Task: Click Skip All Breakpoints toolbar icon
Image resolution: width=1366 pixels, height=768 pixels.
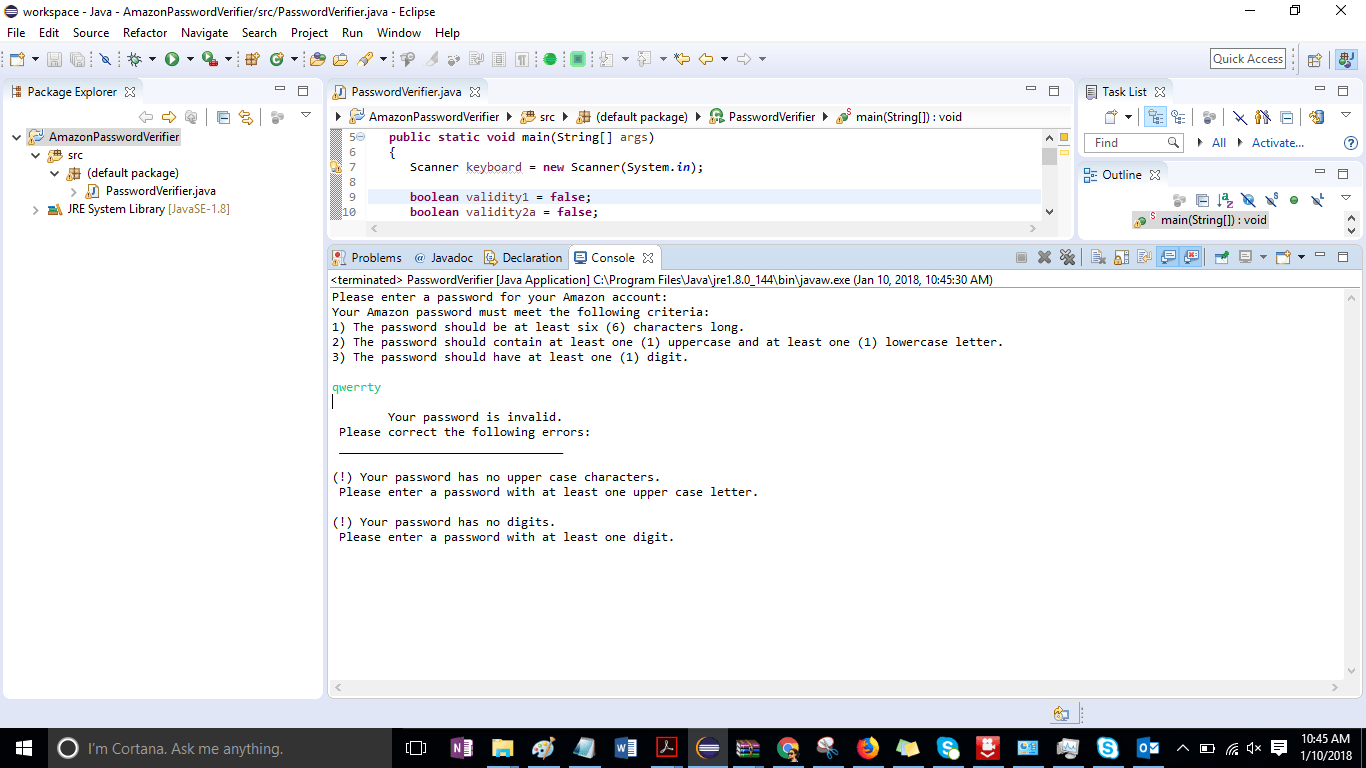Action: tap(105, 60)
